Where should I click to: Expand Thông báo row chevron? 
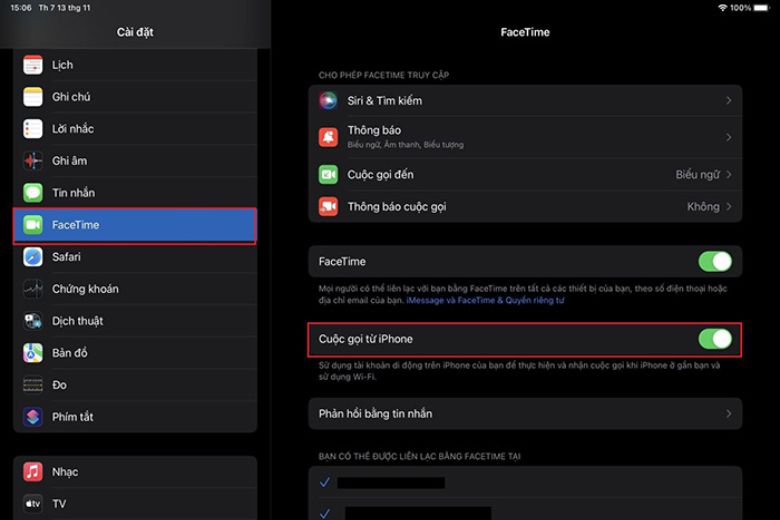[728, 137]
